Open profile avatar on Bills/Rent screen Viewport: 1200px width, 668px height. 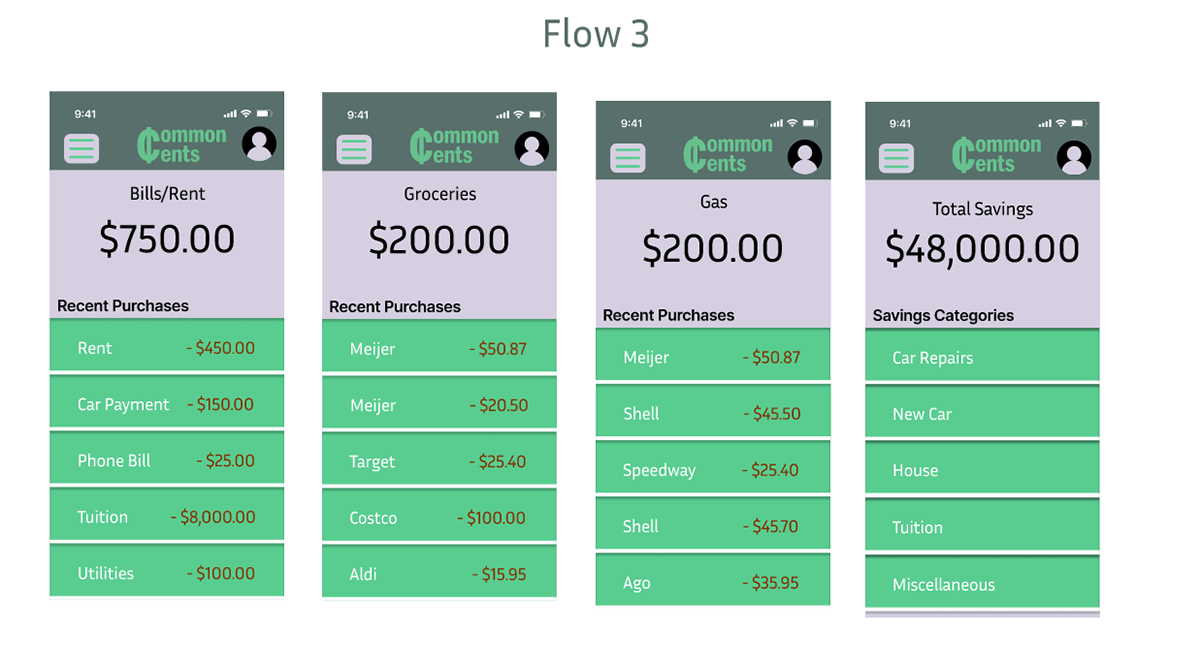(260, 144)
